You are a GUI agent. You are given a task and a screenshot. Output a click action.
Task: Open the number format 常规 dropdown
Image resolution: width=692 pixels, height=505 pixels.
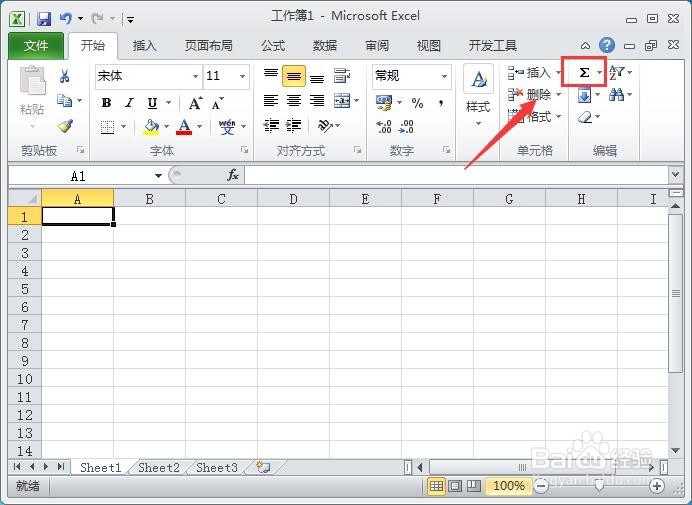444,76
